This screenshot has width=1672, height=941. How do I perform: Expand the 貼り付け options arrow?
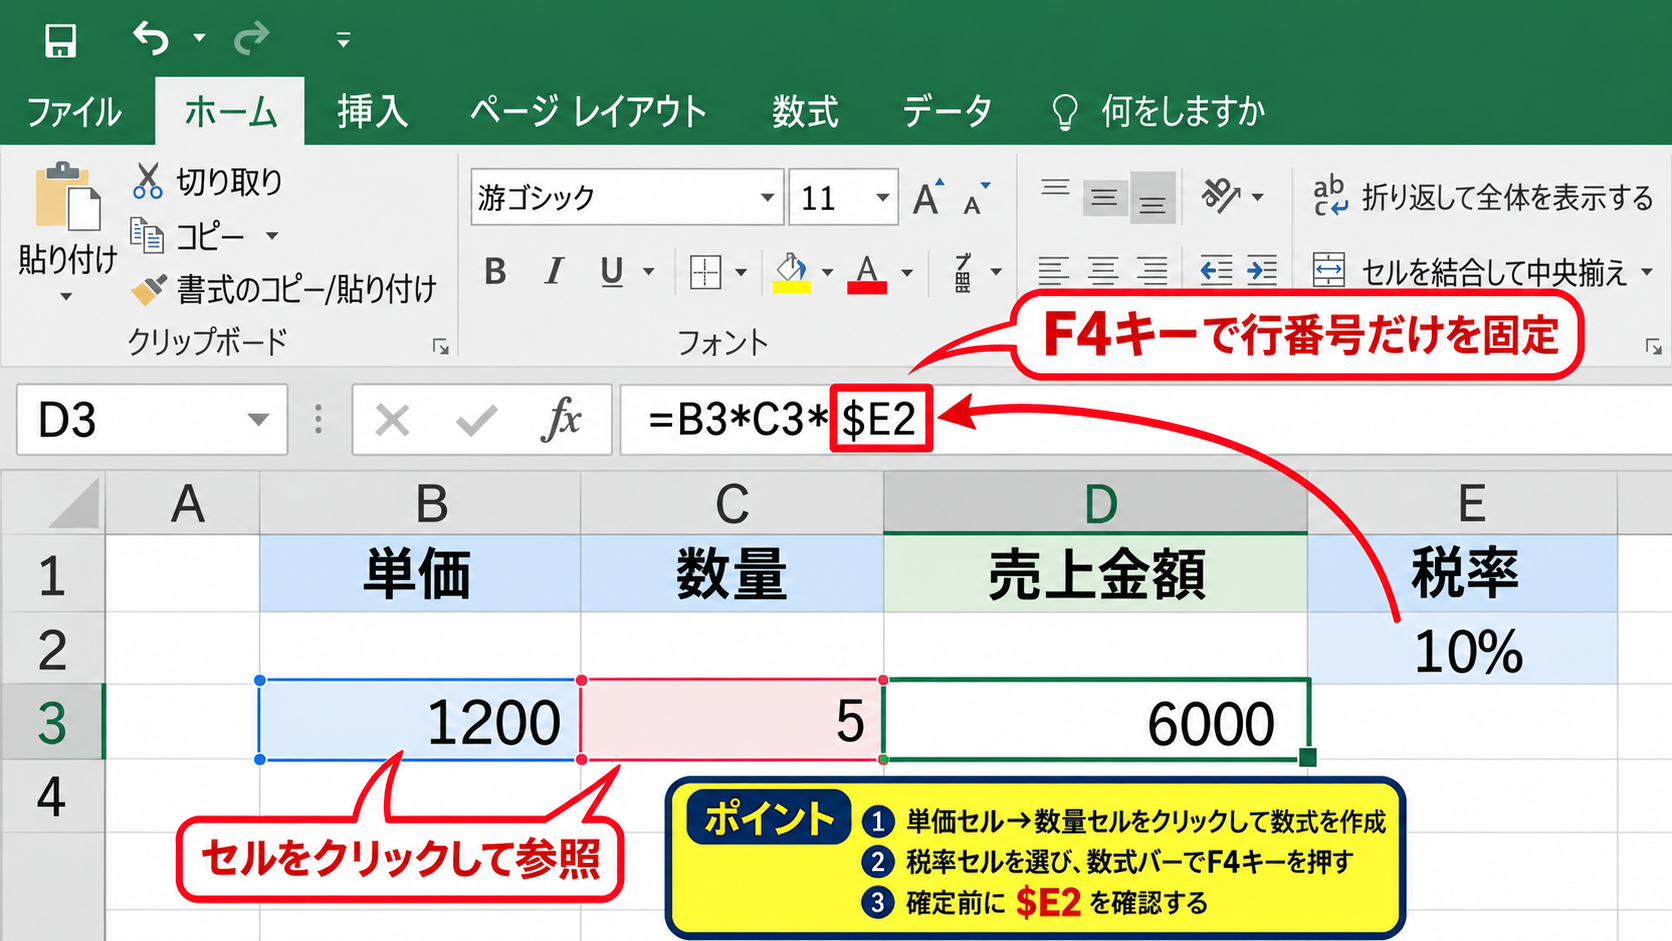(x=66, y=297)
